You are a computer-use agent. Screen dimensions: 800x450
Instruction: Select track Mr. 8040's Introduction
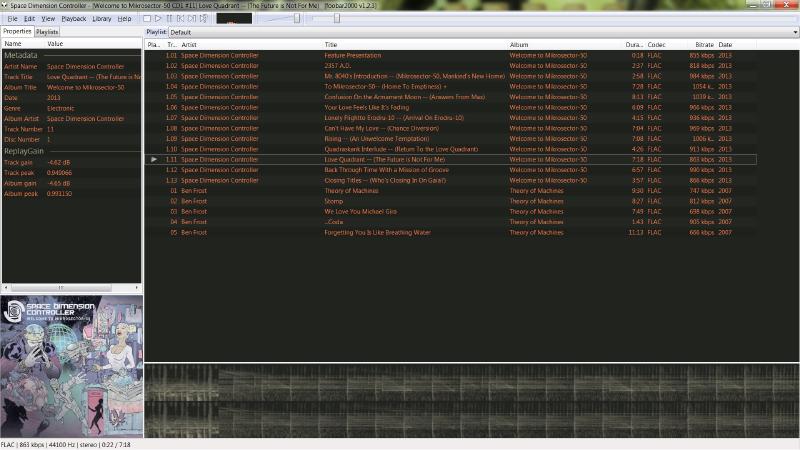[x=451, y=77]
